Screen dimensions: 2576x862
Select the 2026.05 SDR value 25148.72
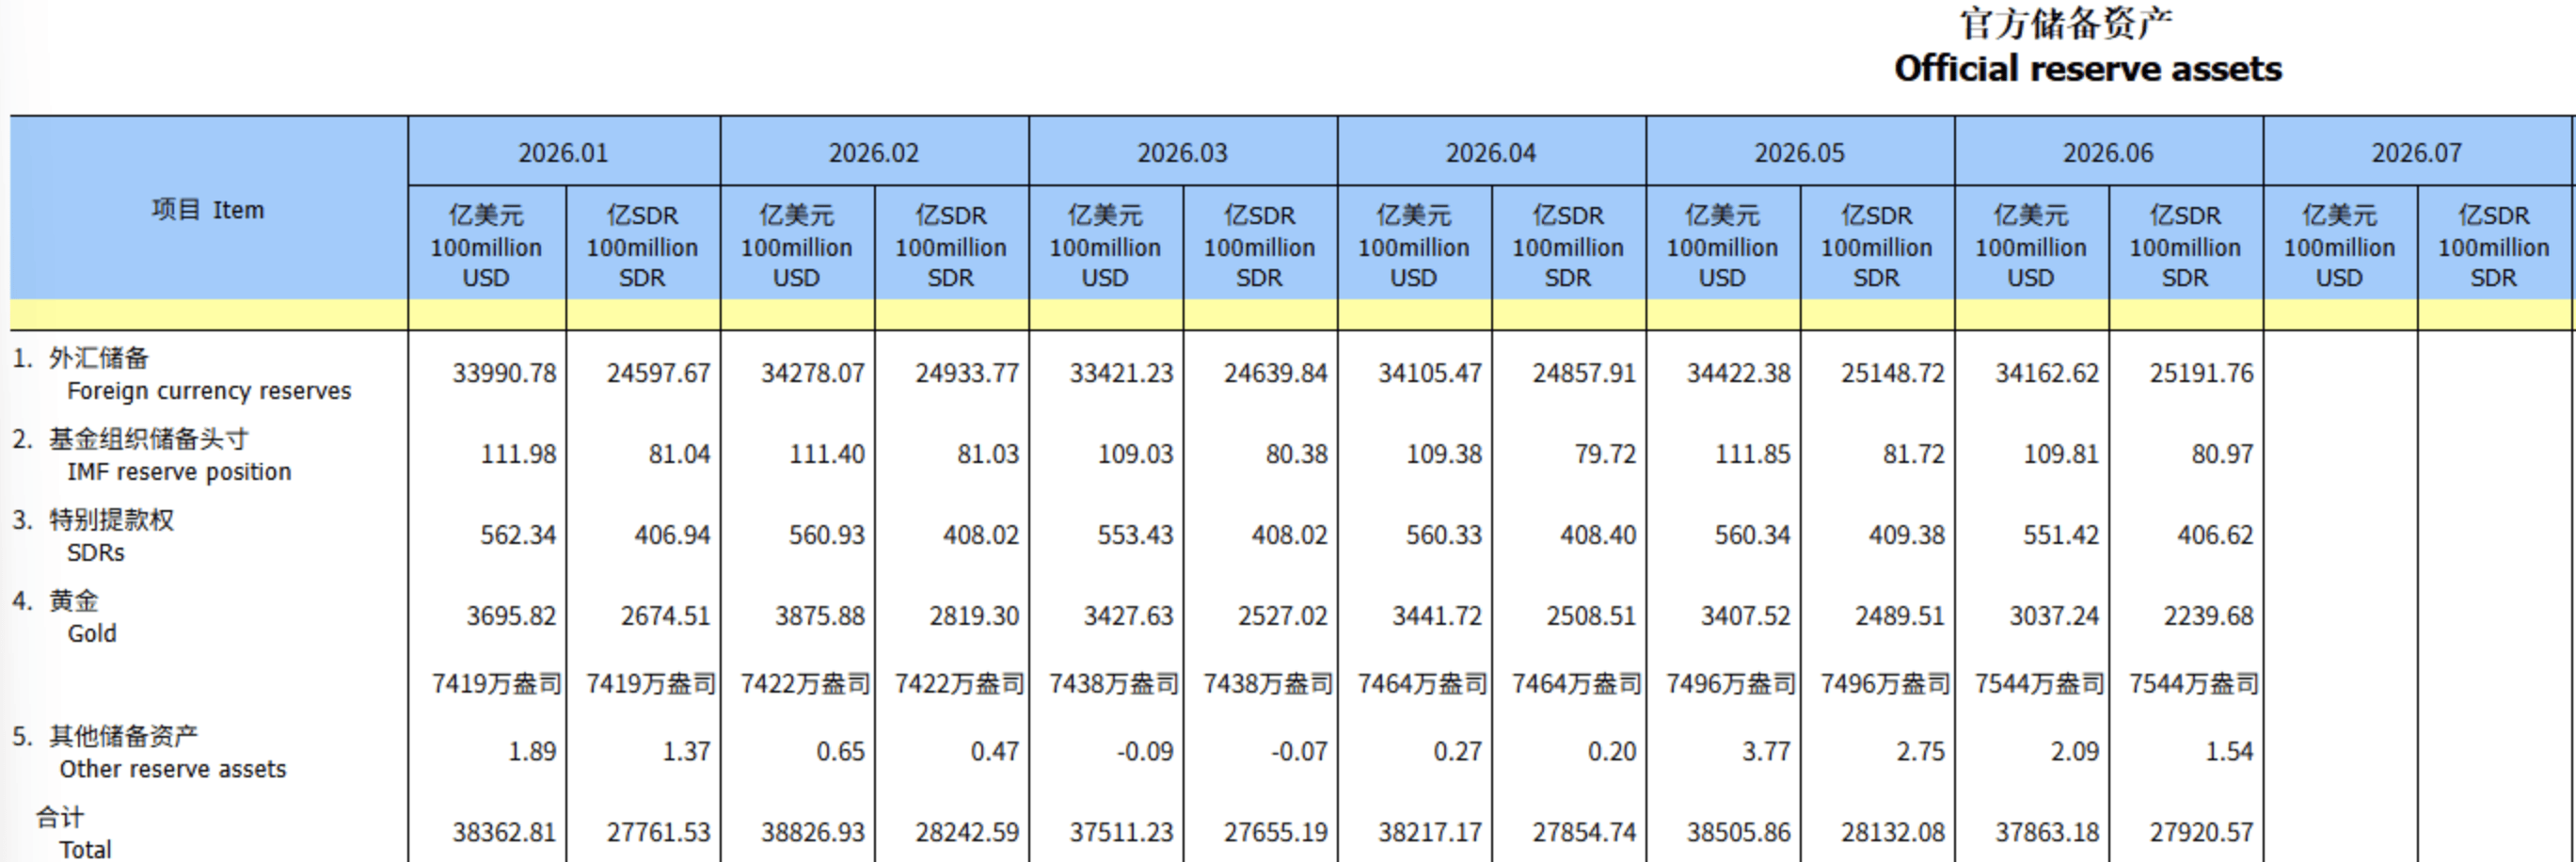click(x=1893, y=373)
